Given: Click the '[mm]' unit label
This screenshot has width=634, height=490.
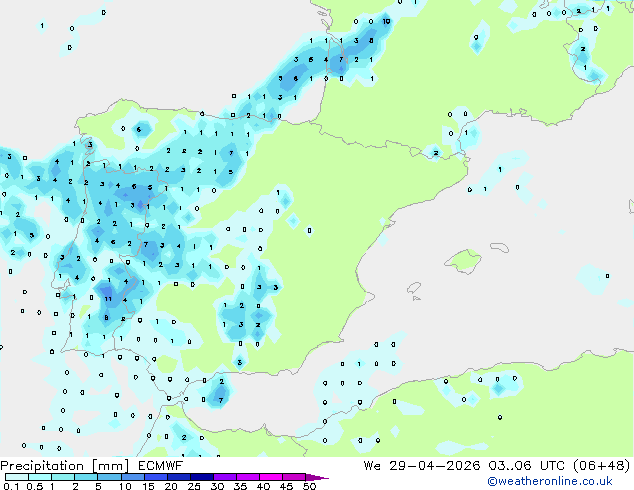Looking at the screenshot, I should point(110,466).
